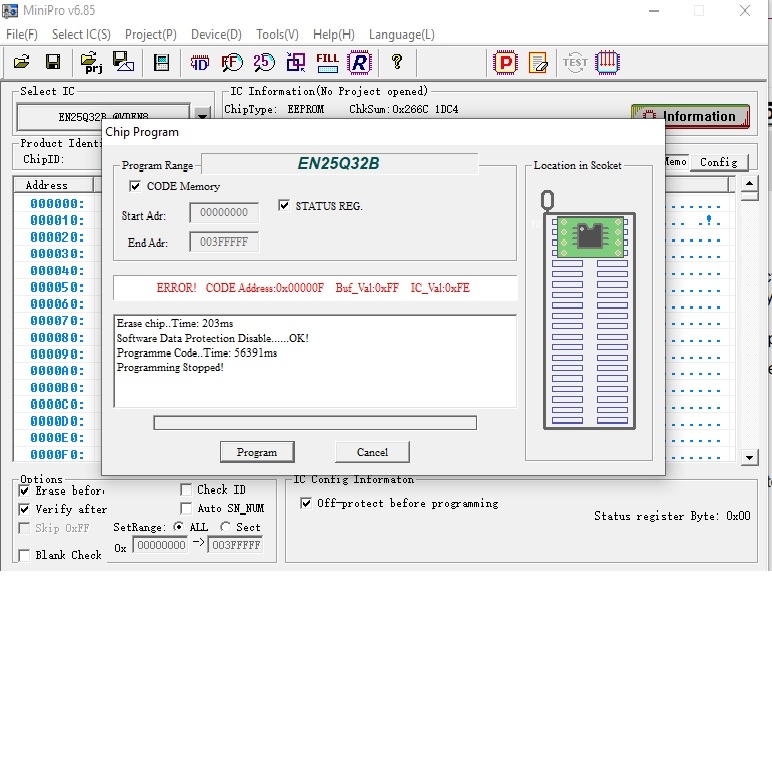Click the calculator-style toolbar icon
772x761 pixels.
[x=161, y=63]
